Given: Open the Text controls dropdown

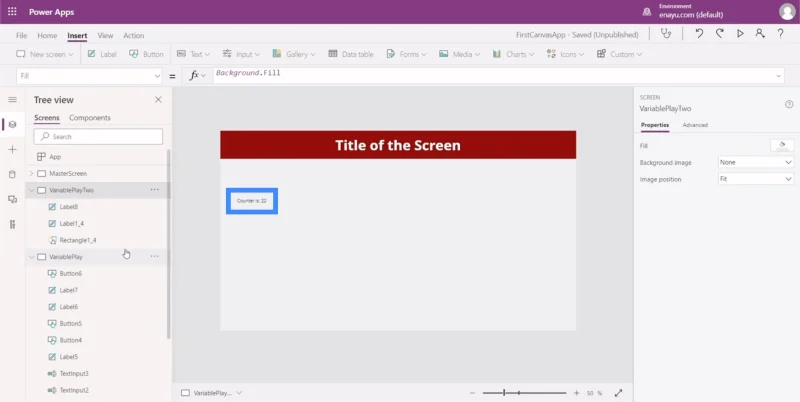Looking at the screenshot, I should (193, 54).
